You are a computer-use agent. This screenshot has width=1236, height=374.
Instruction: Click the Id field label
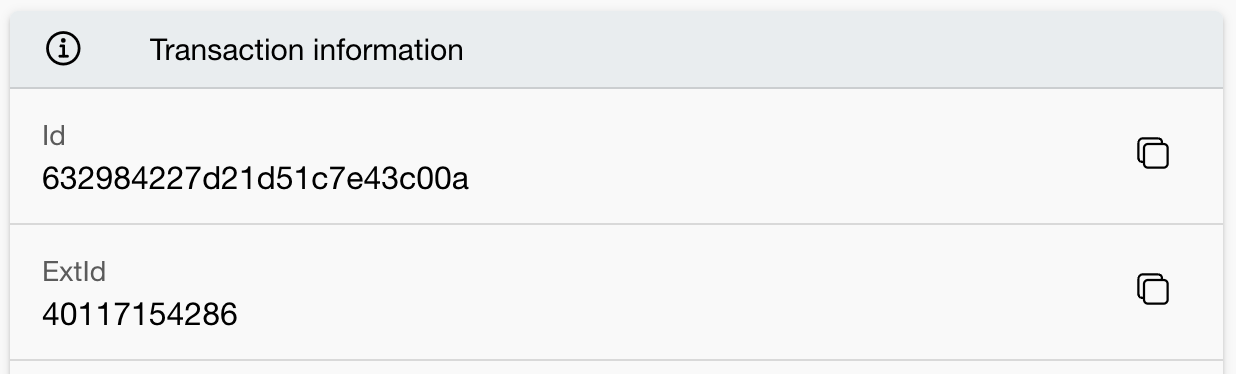(x=54, y=136)
